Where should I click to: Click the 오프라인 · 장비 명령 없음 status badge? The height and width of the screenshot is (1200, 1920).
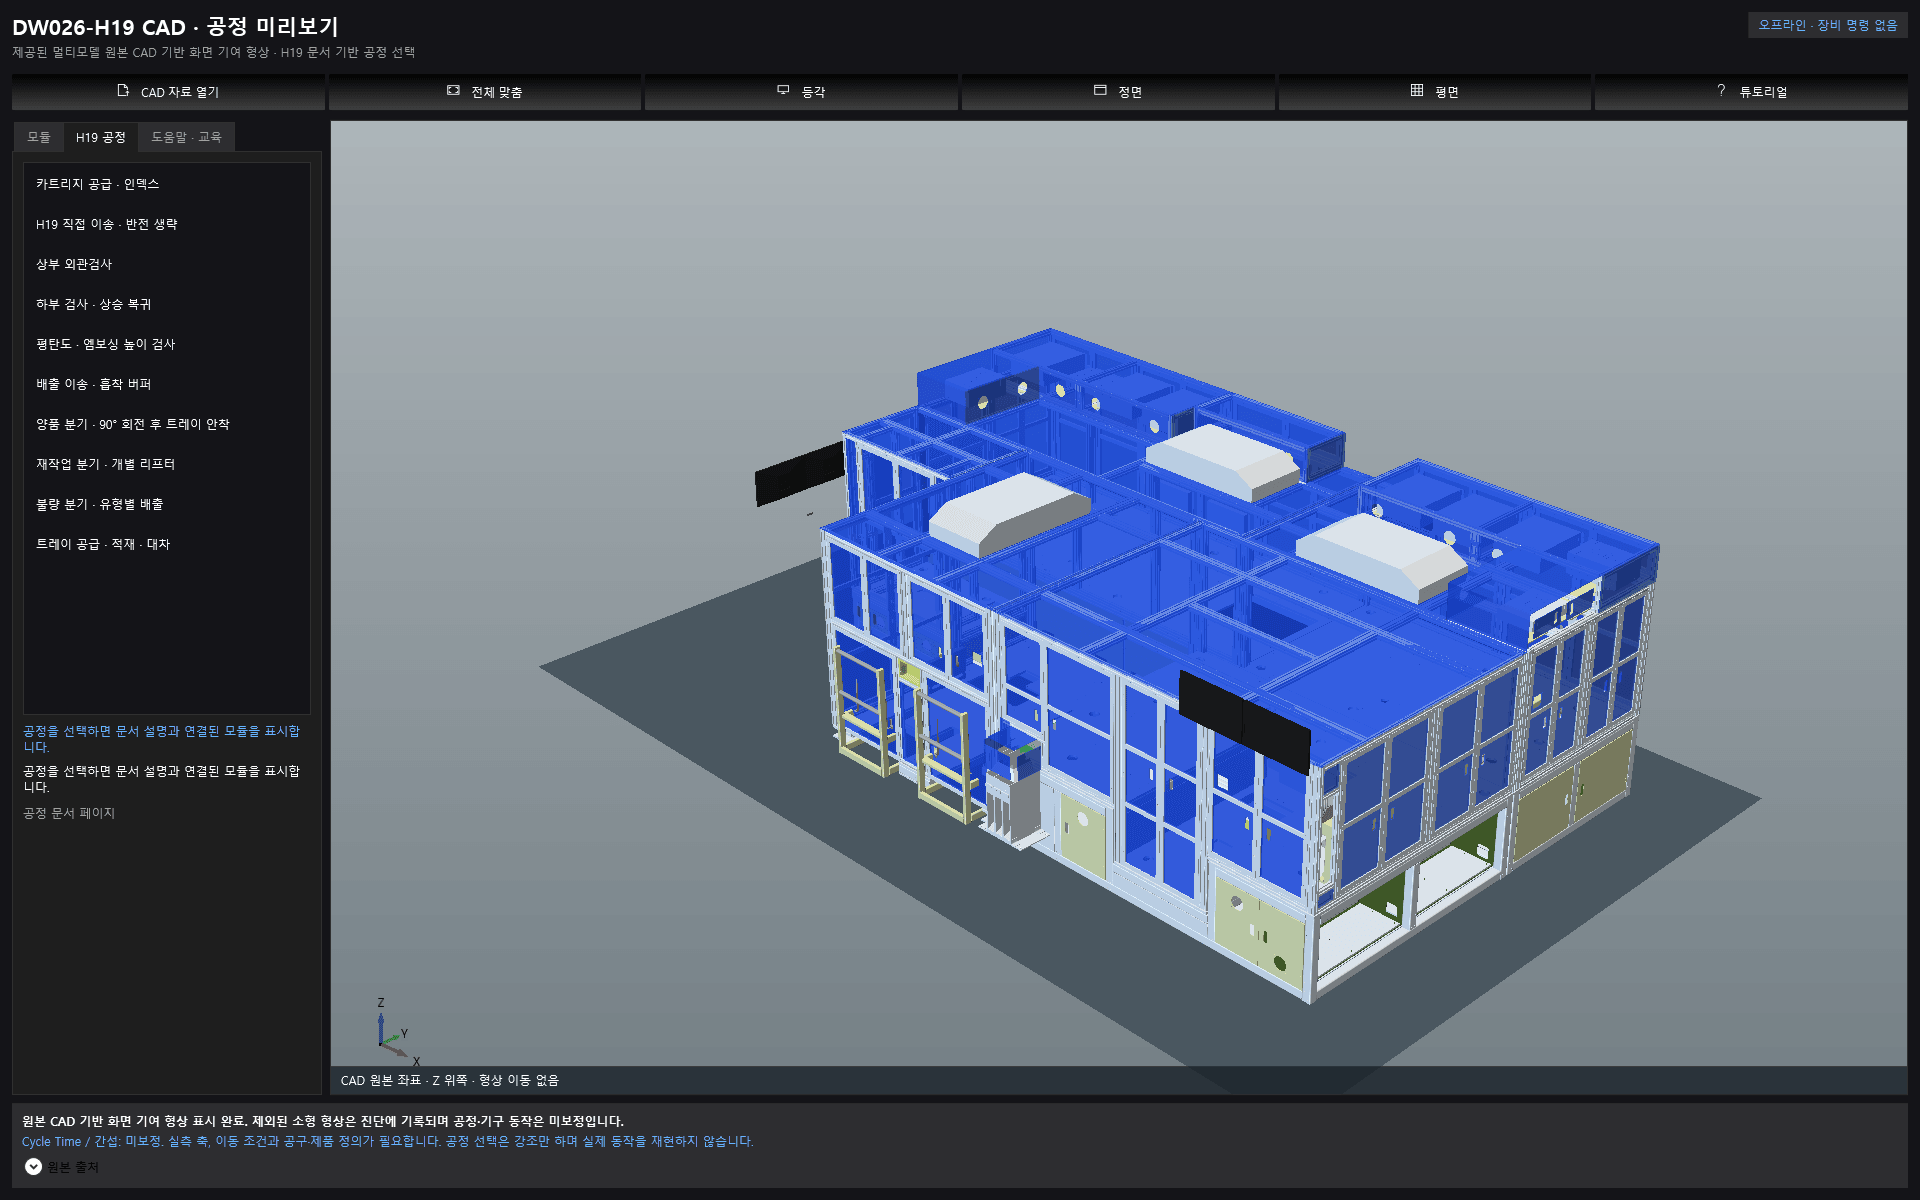(x=1828, y=25)
